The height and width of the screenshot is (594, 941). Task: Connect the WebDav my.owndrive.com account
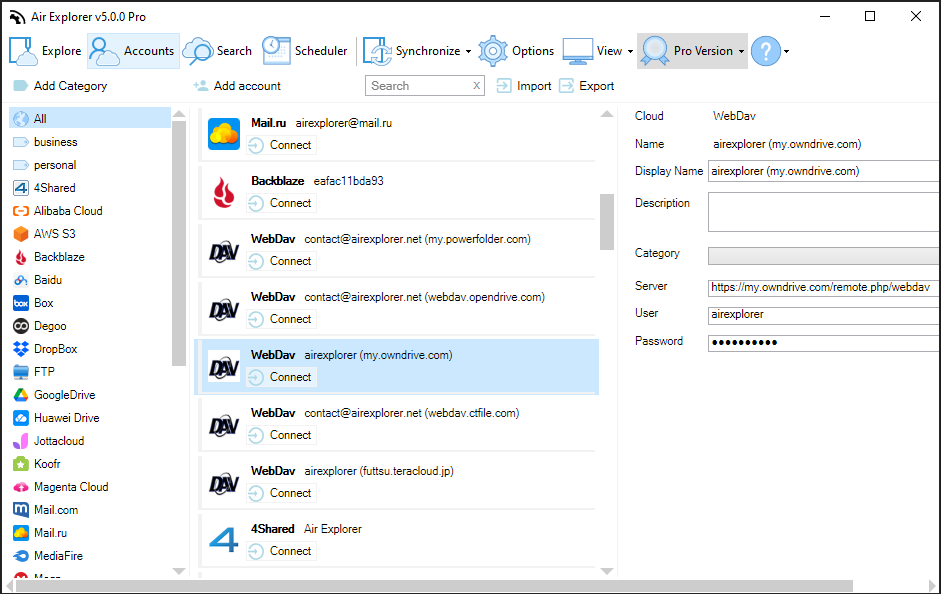tap(281, 377)
